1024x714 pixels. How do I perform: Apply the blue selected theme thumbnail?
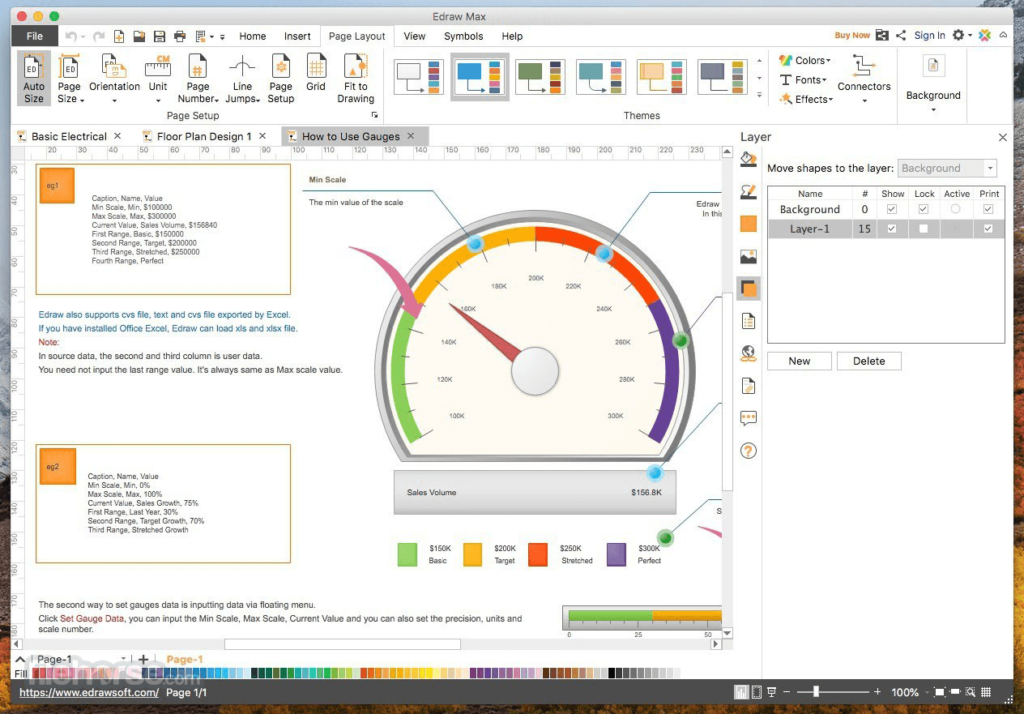479,76
